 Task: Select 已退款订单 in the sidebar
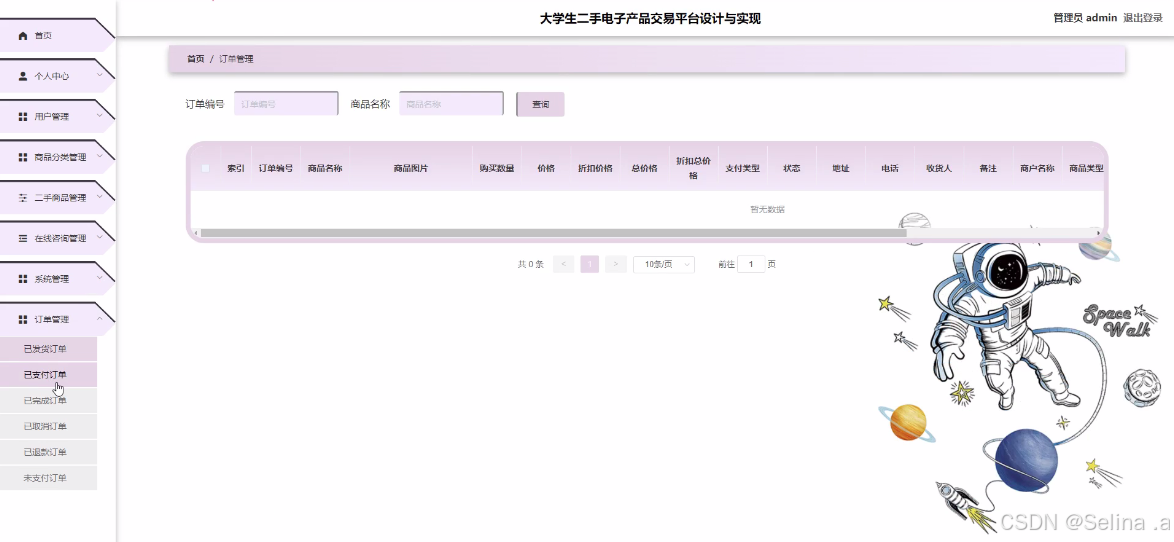[x=48, y=452]
